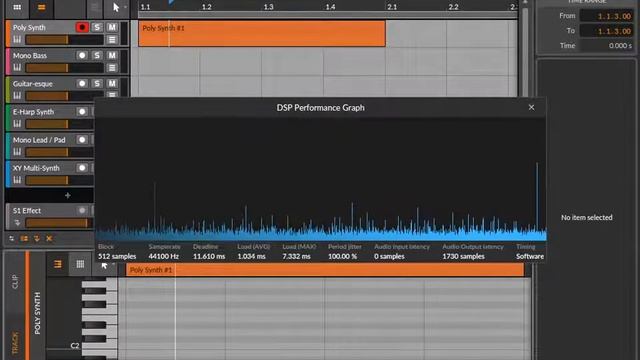Screen dimensions: 640x360
Task: Select the pointer tool in arranger toolbar
Action: tap(116, 7)
